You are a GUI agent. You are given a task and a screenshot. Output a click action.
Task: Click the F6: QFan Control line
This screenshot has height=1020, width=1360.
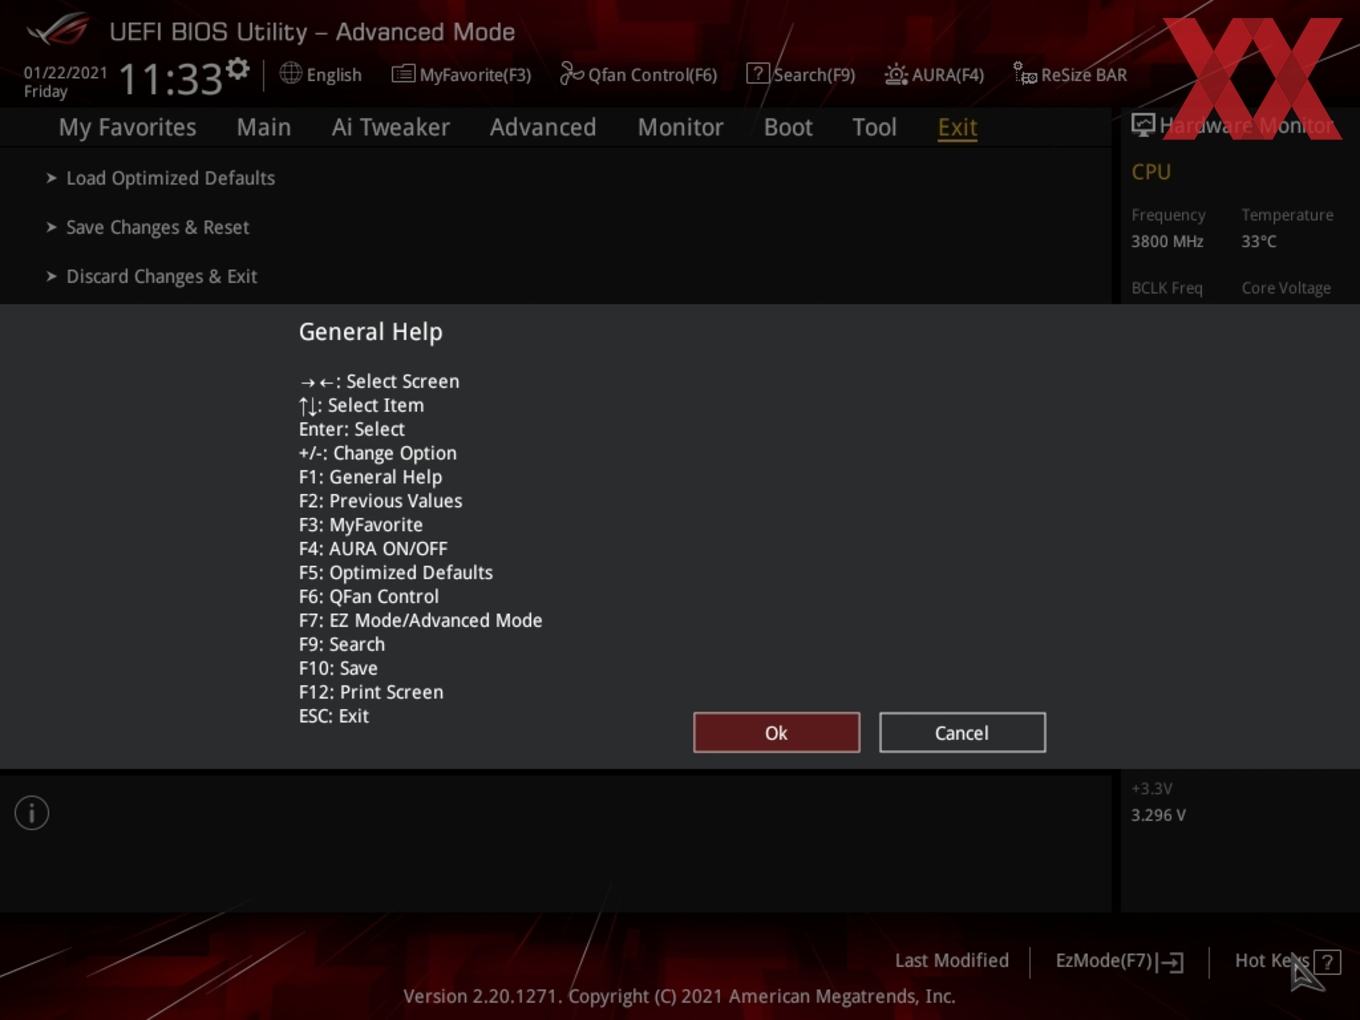pyautogui.click(x=368, y=596)
